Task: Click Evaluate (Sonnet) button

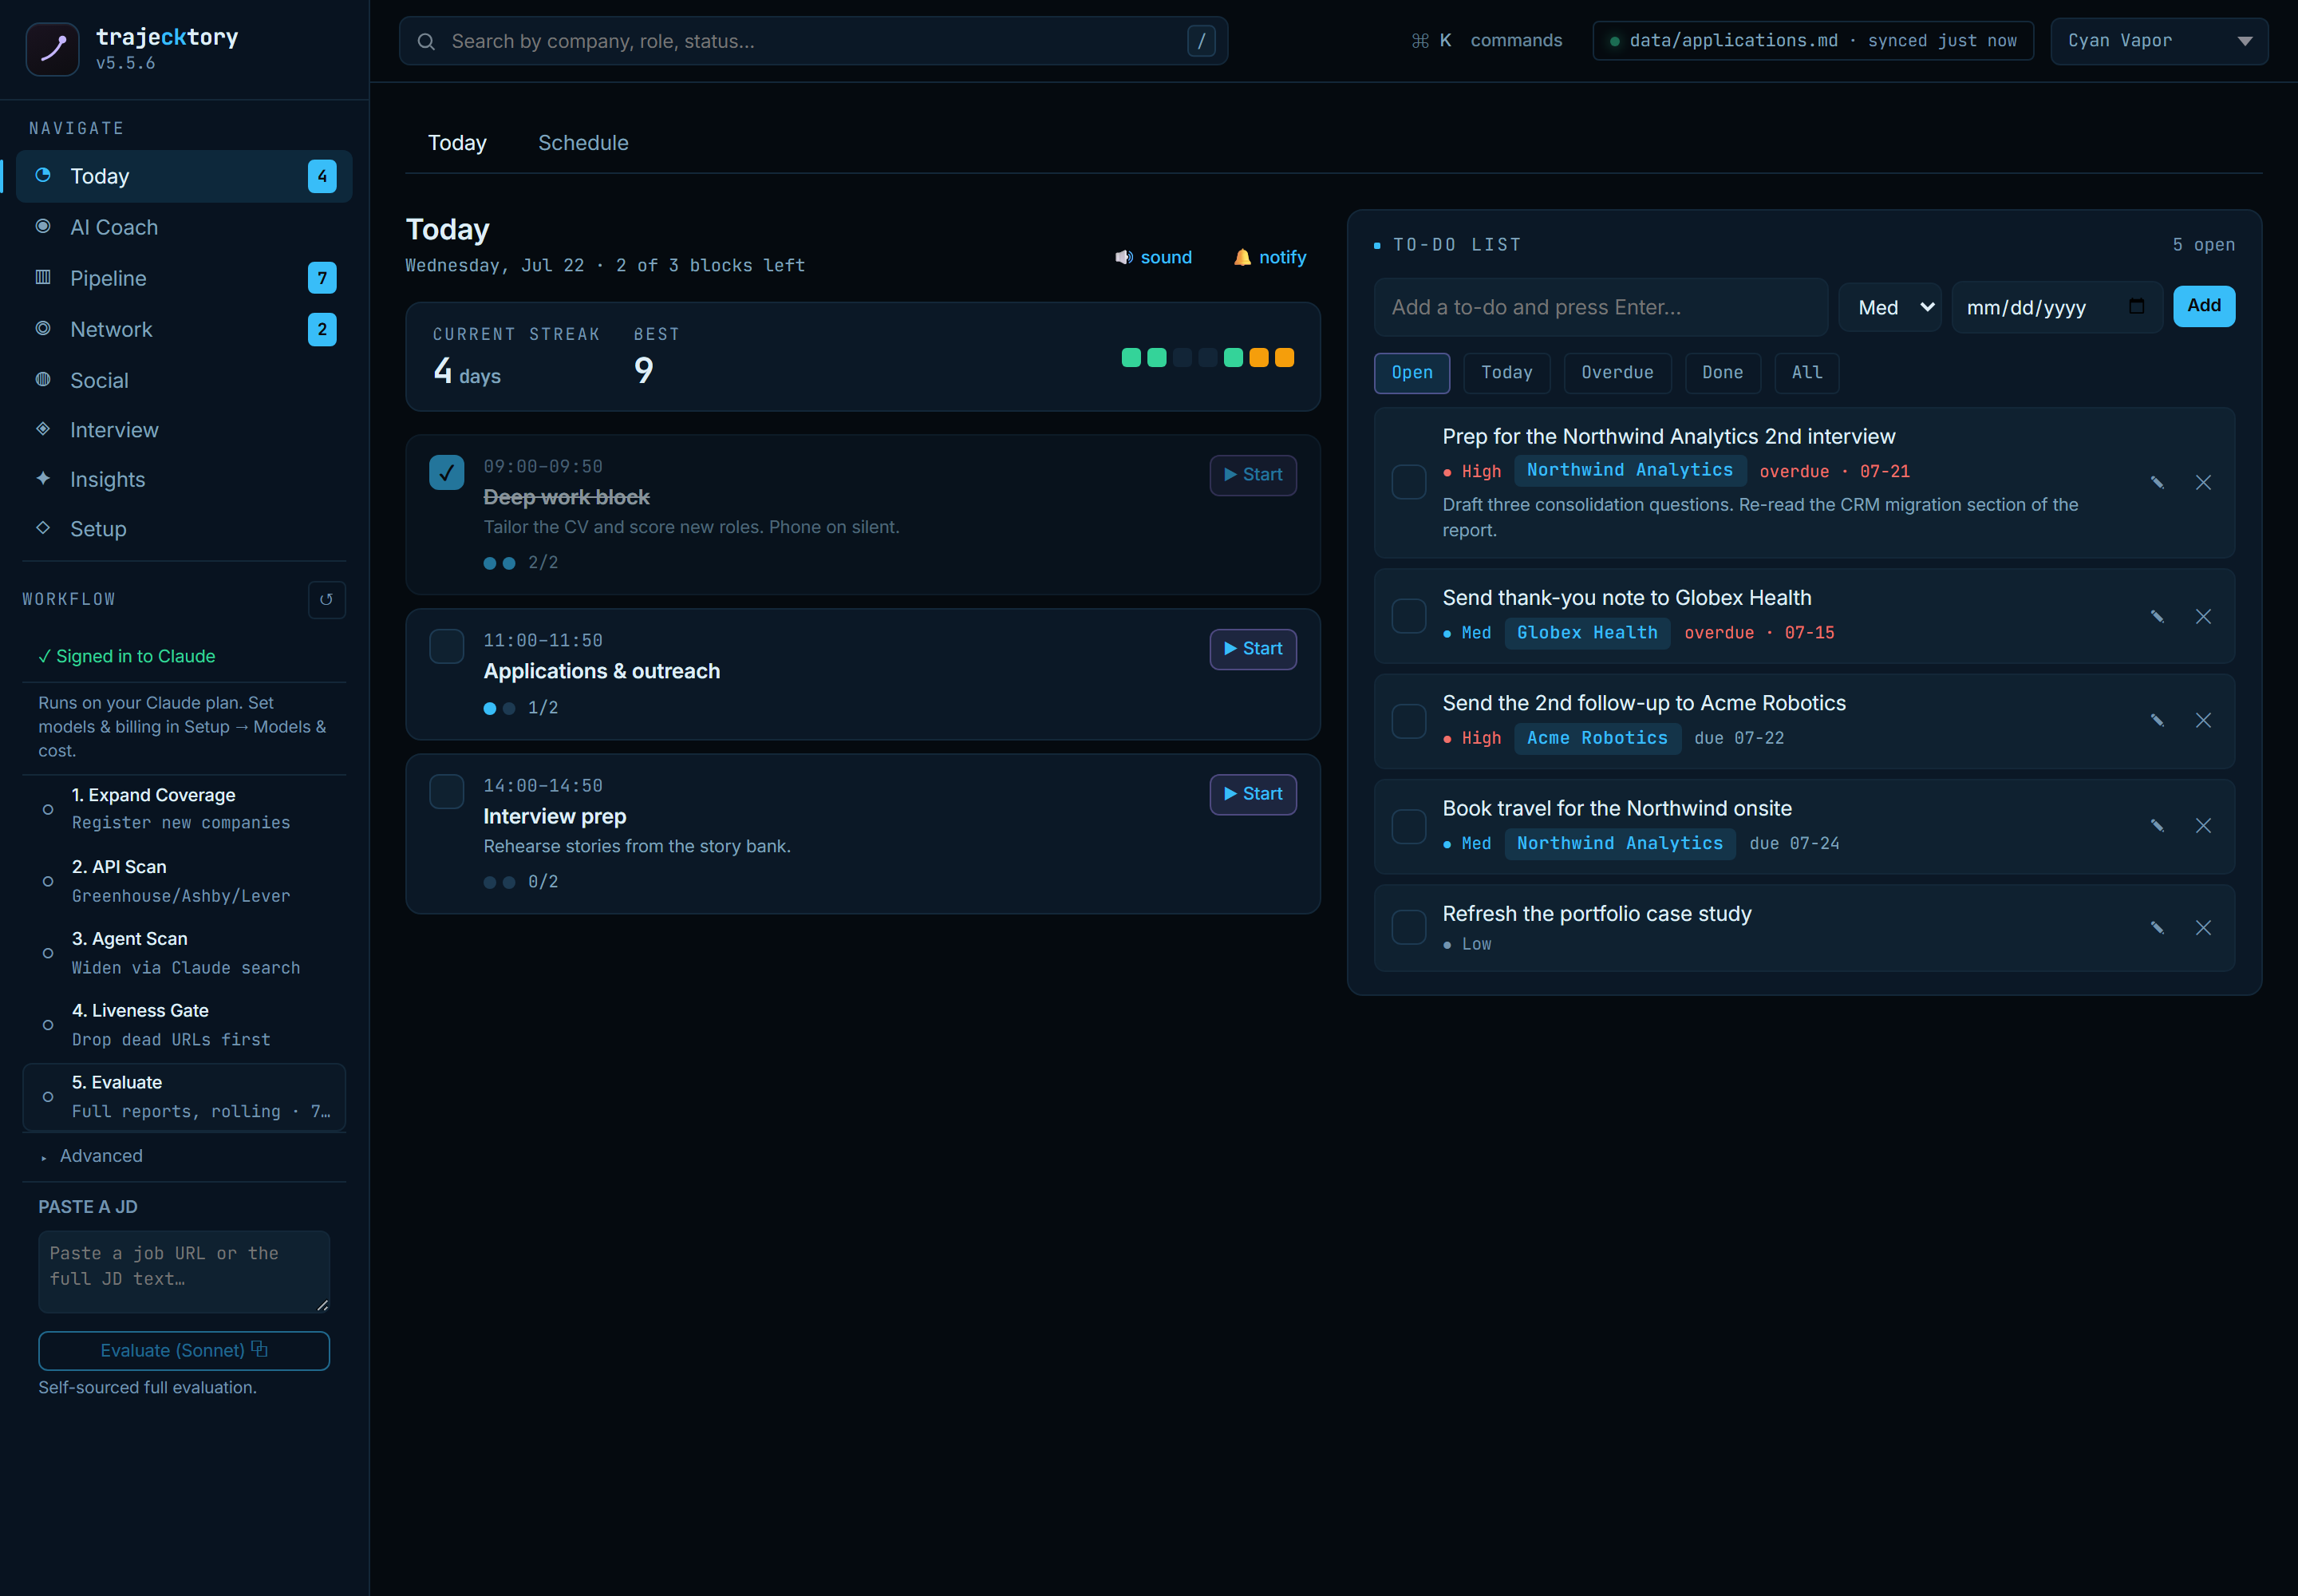Action: (184, 1351)
